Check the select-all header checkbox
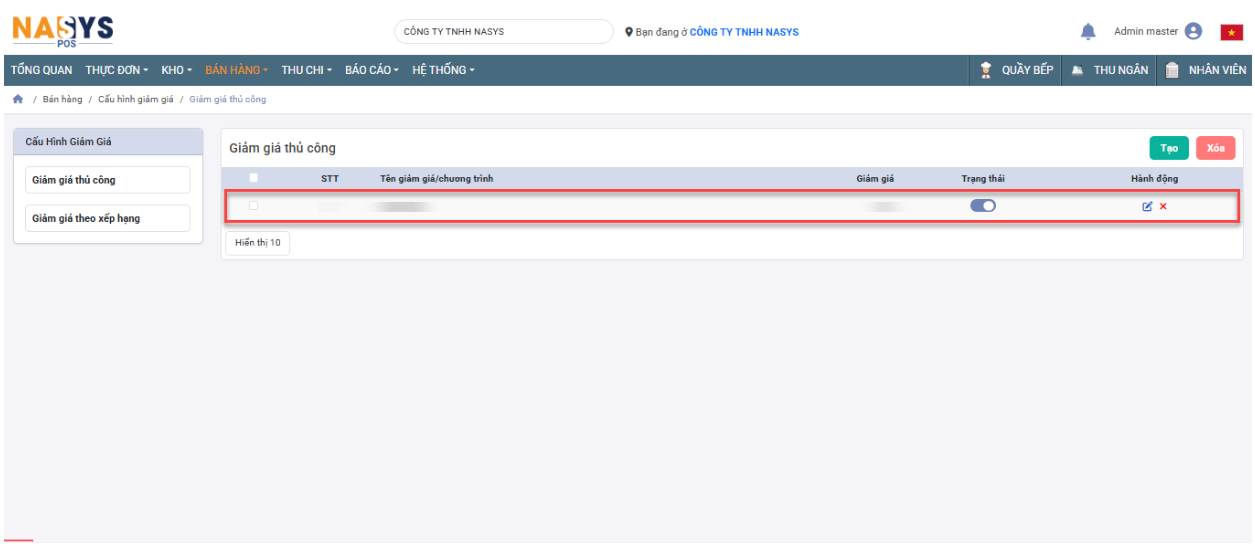This screenshot has width=1255, height=546. pyautogui.click(x=253, y=178)
